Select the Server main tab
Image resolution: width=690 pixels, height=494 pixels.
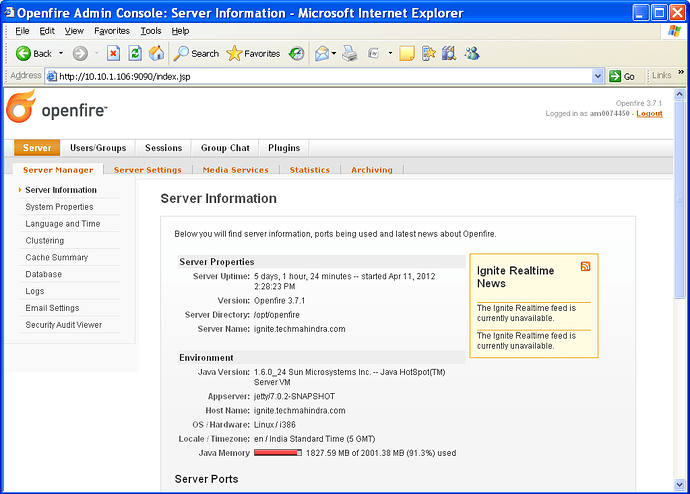tap(37, 148)
